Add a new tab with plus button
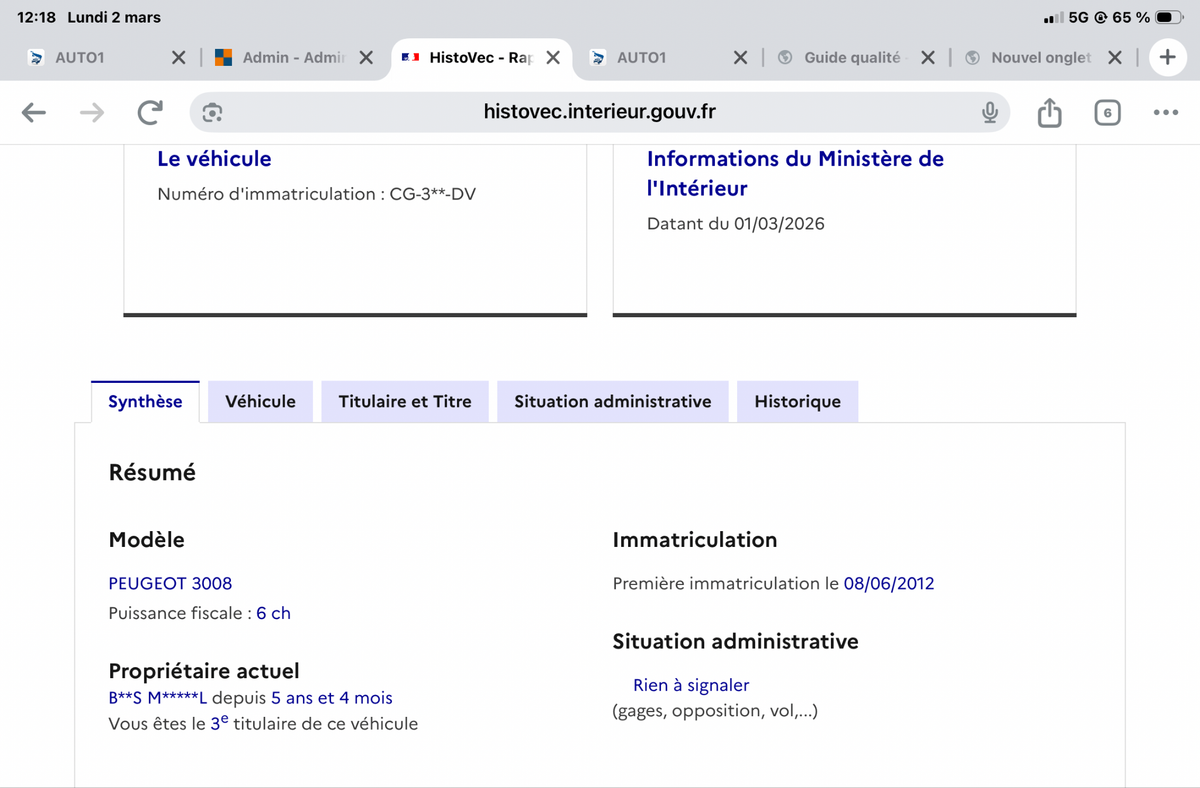This screenshot has height=788, width=1200. pyautogui.click(x=1167, y=58)
